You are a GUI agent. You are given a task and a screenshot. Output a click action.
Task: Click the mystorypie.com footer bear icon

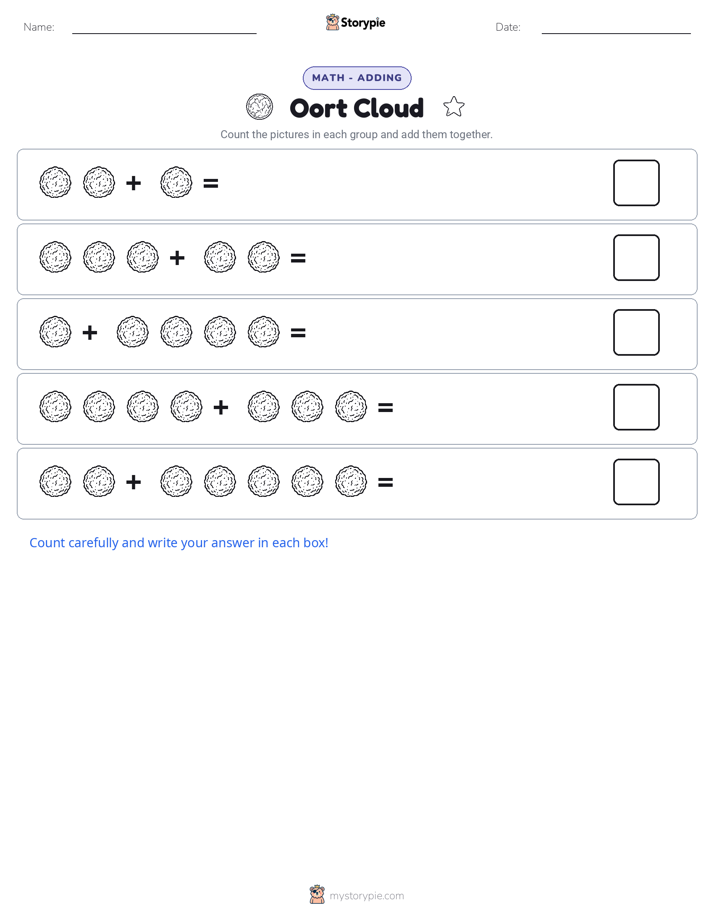tap(317, 895)
